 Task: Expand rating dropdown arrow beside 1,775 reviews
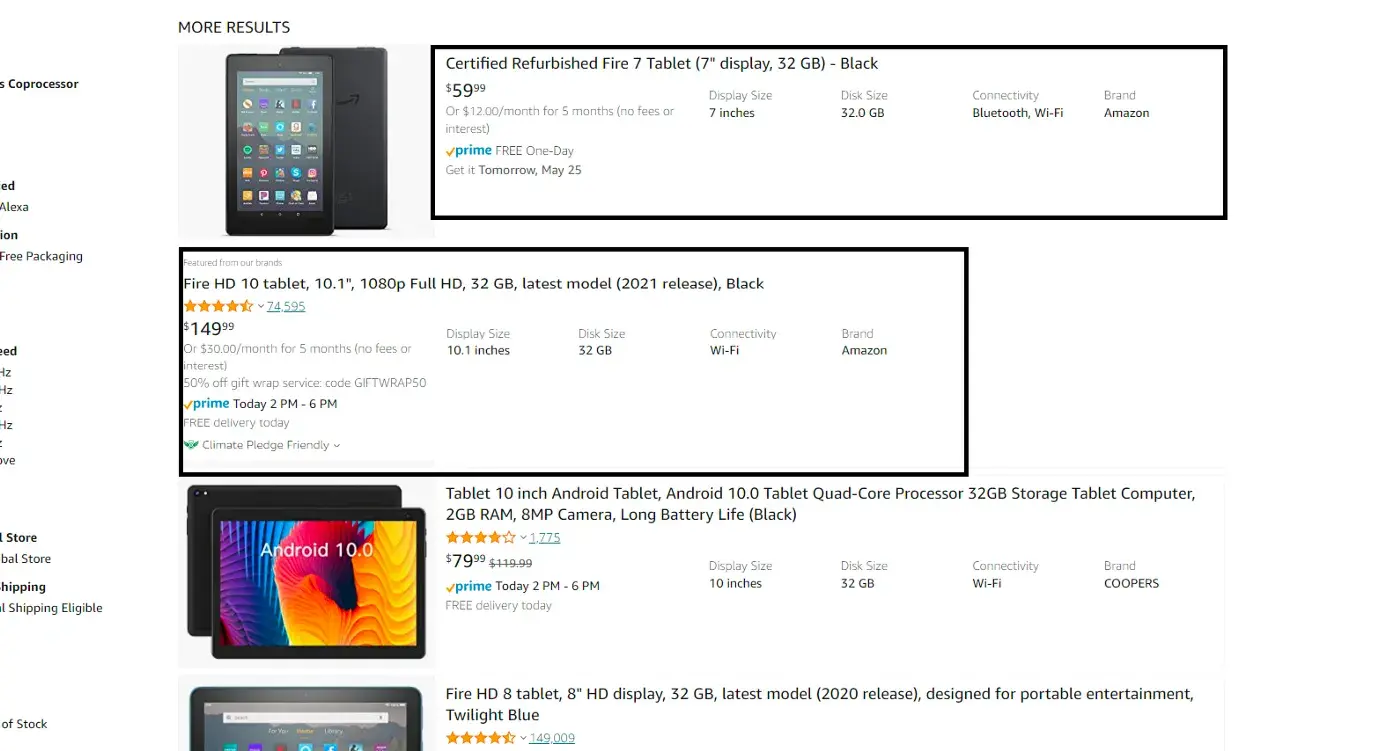point(523,538)
